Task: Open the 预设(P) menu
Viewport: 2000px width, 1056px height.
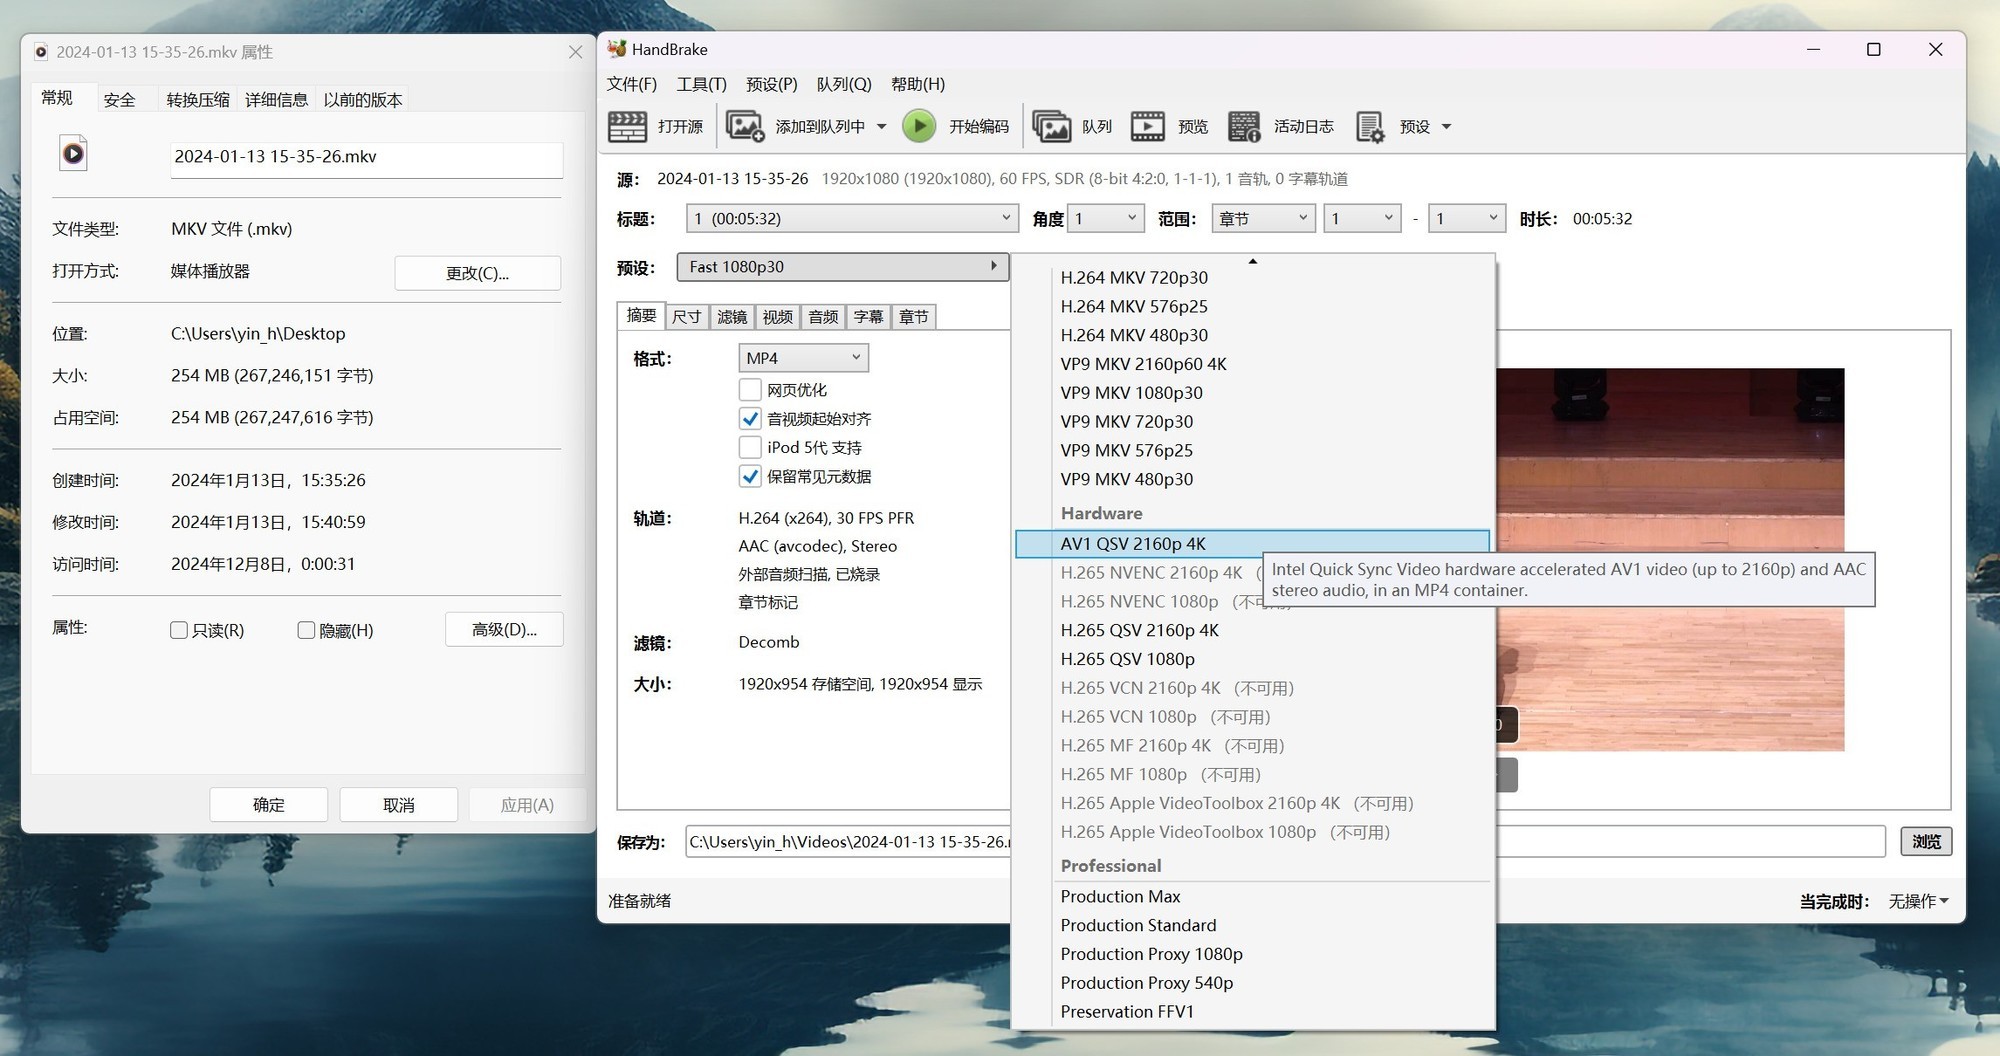Action: pos(771,85)
